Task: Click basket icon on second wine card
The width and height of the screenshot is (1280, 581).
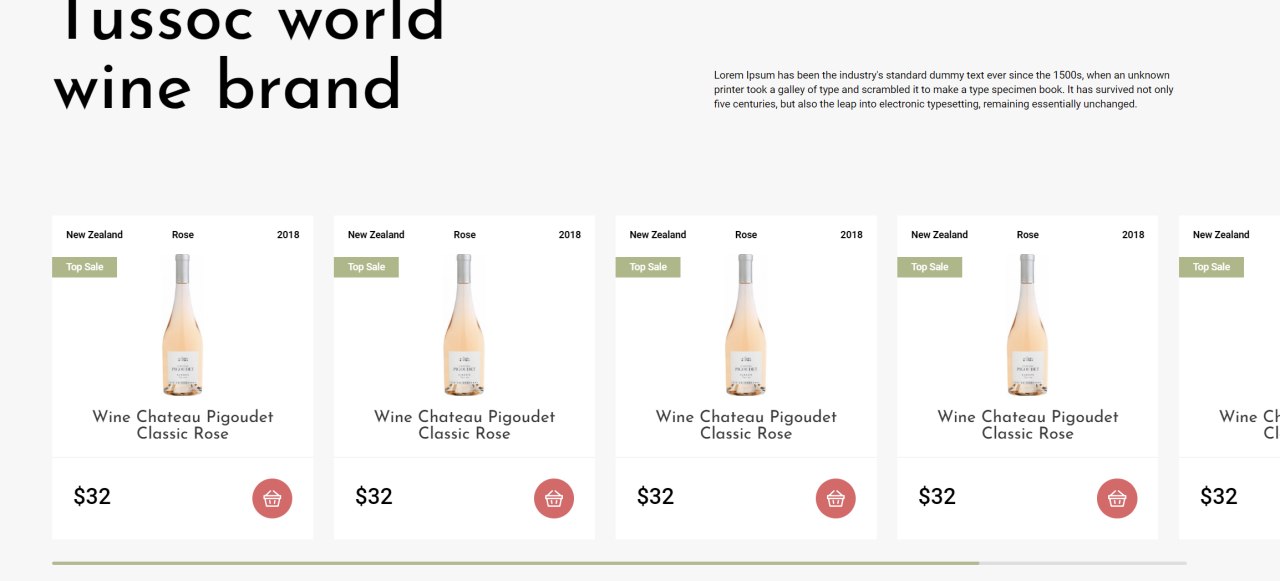Action: pos(554,498)
